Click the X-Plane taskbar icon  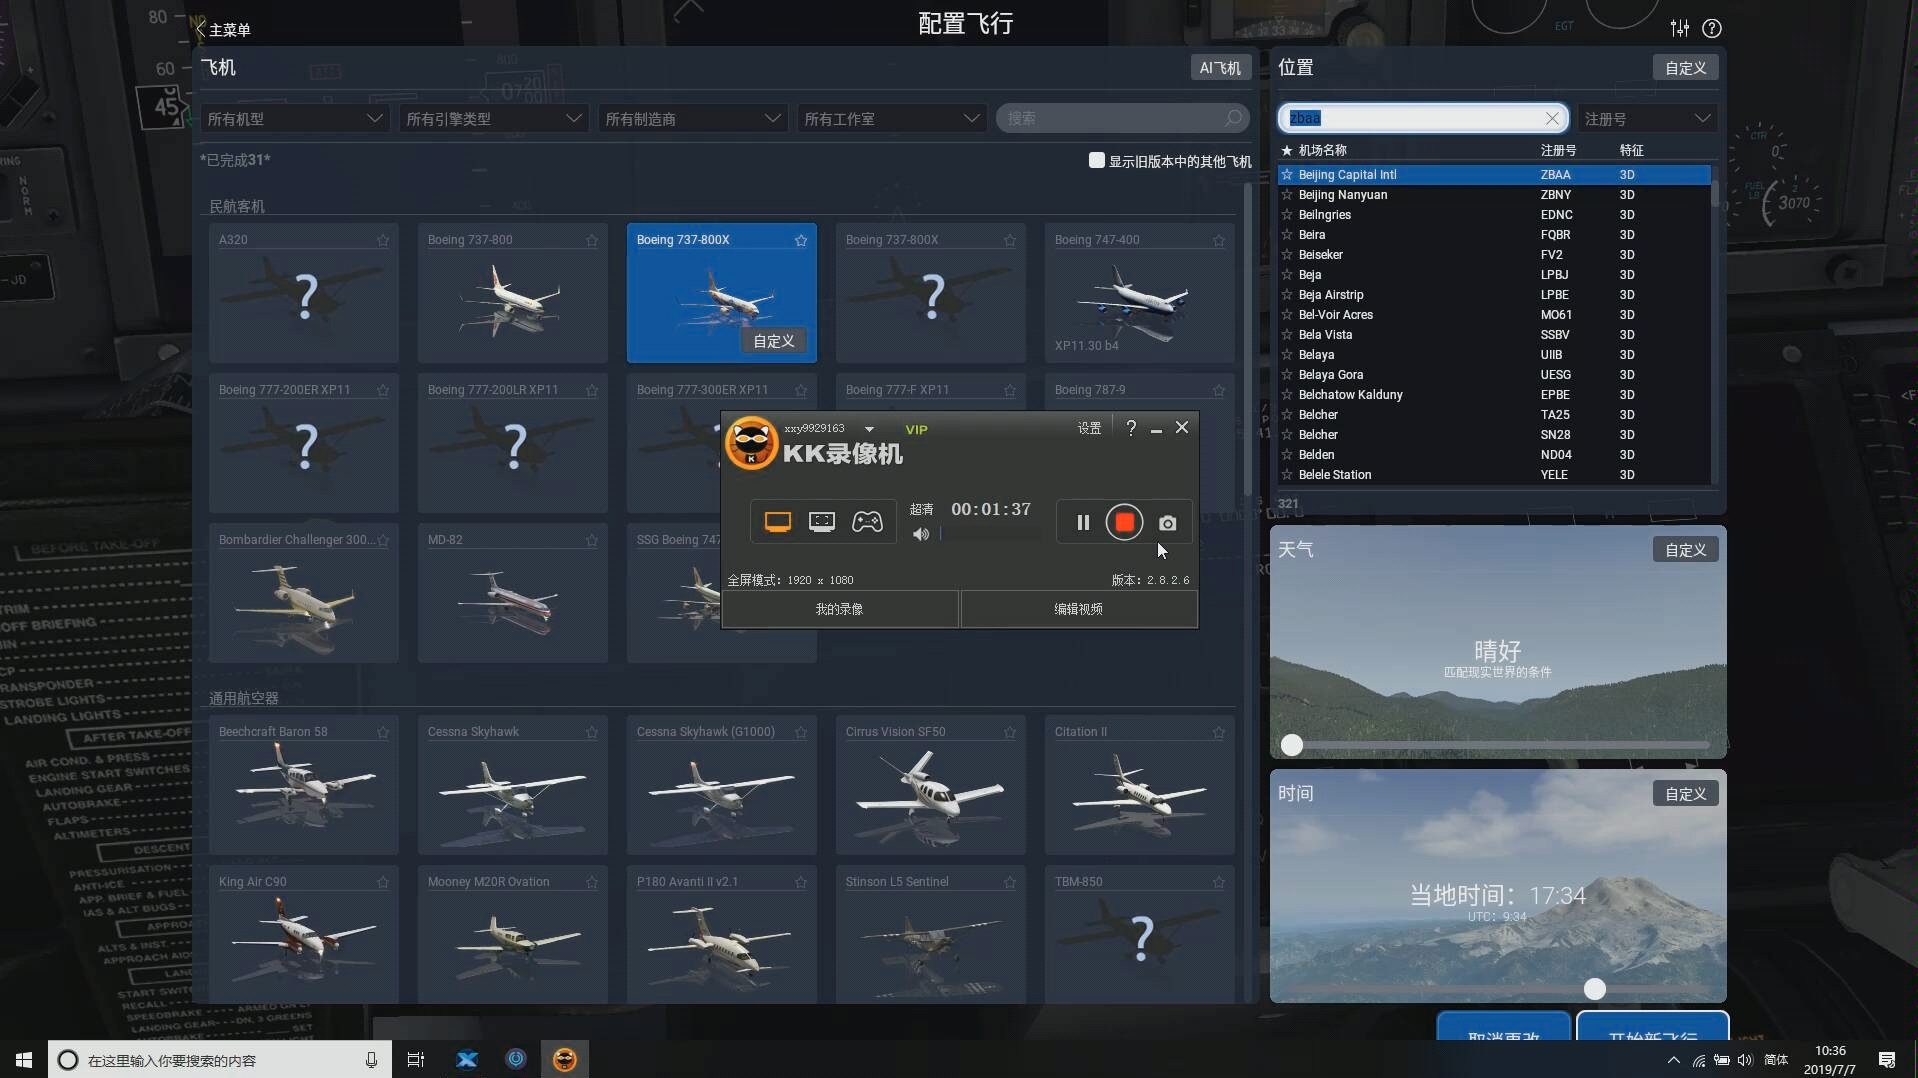467,1060
